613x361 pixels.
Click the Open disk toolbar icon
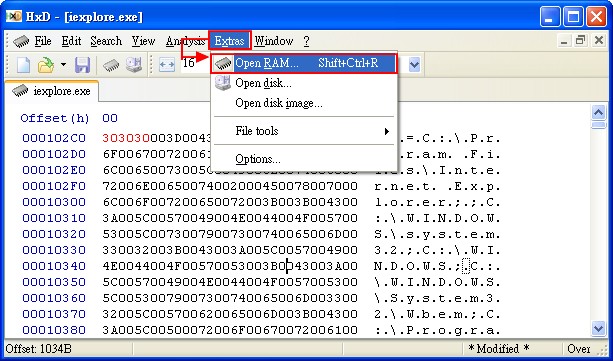(134, 65)
